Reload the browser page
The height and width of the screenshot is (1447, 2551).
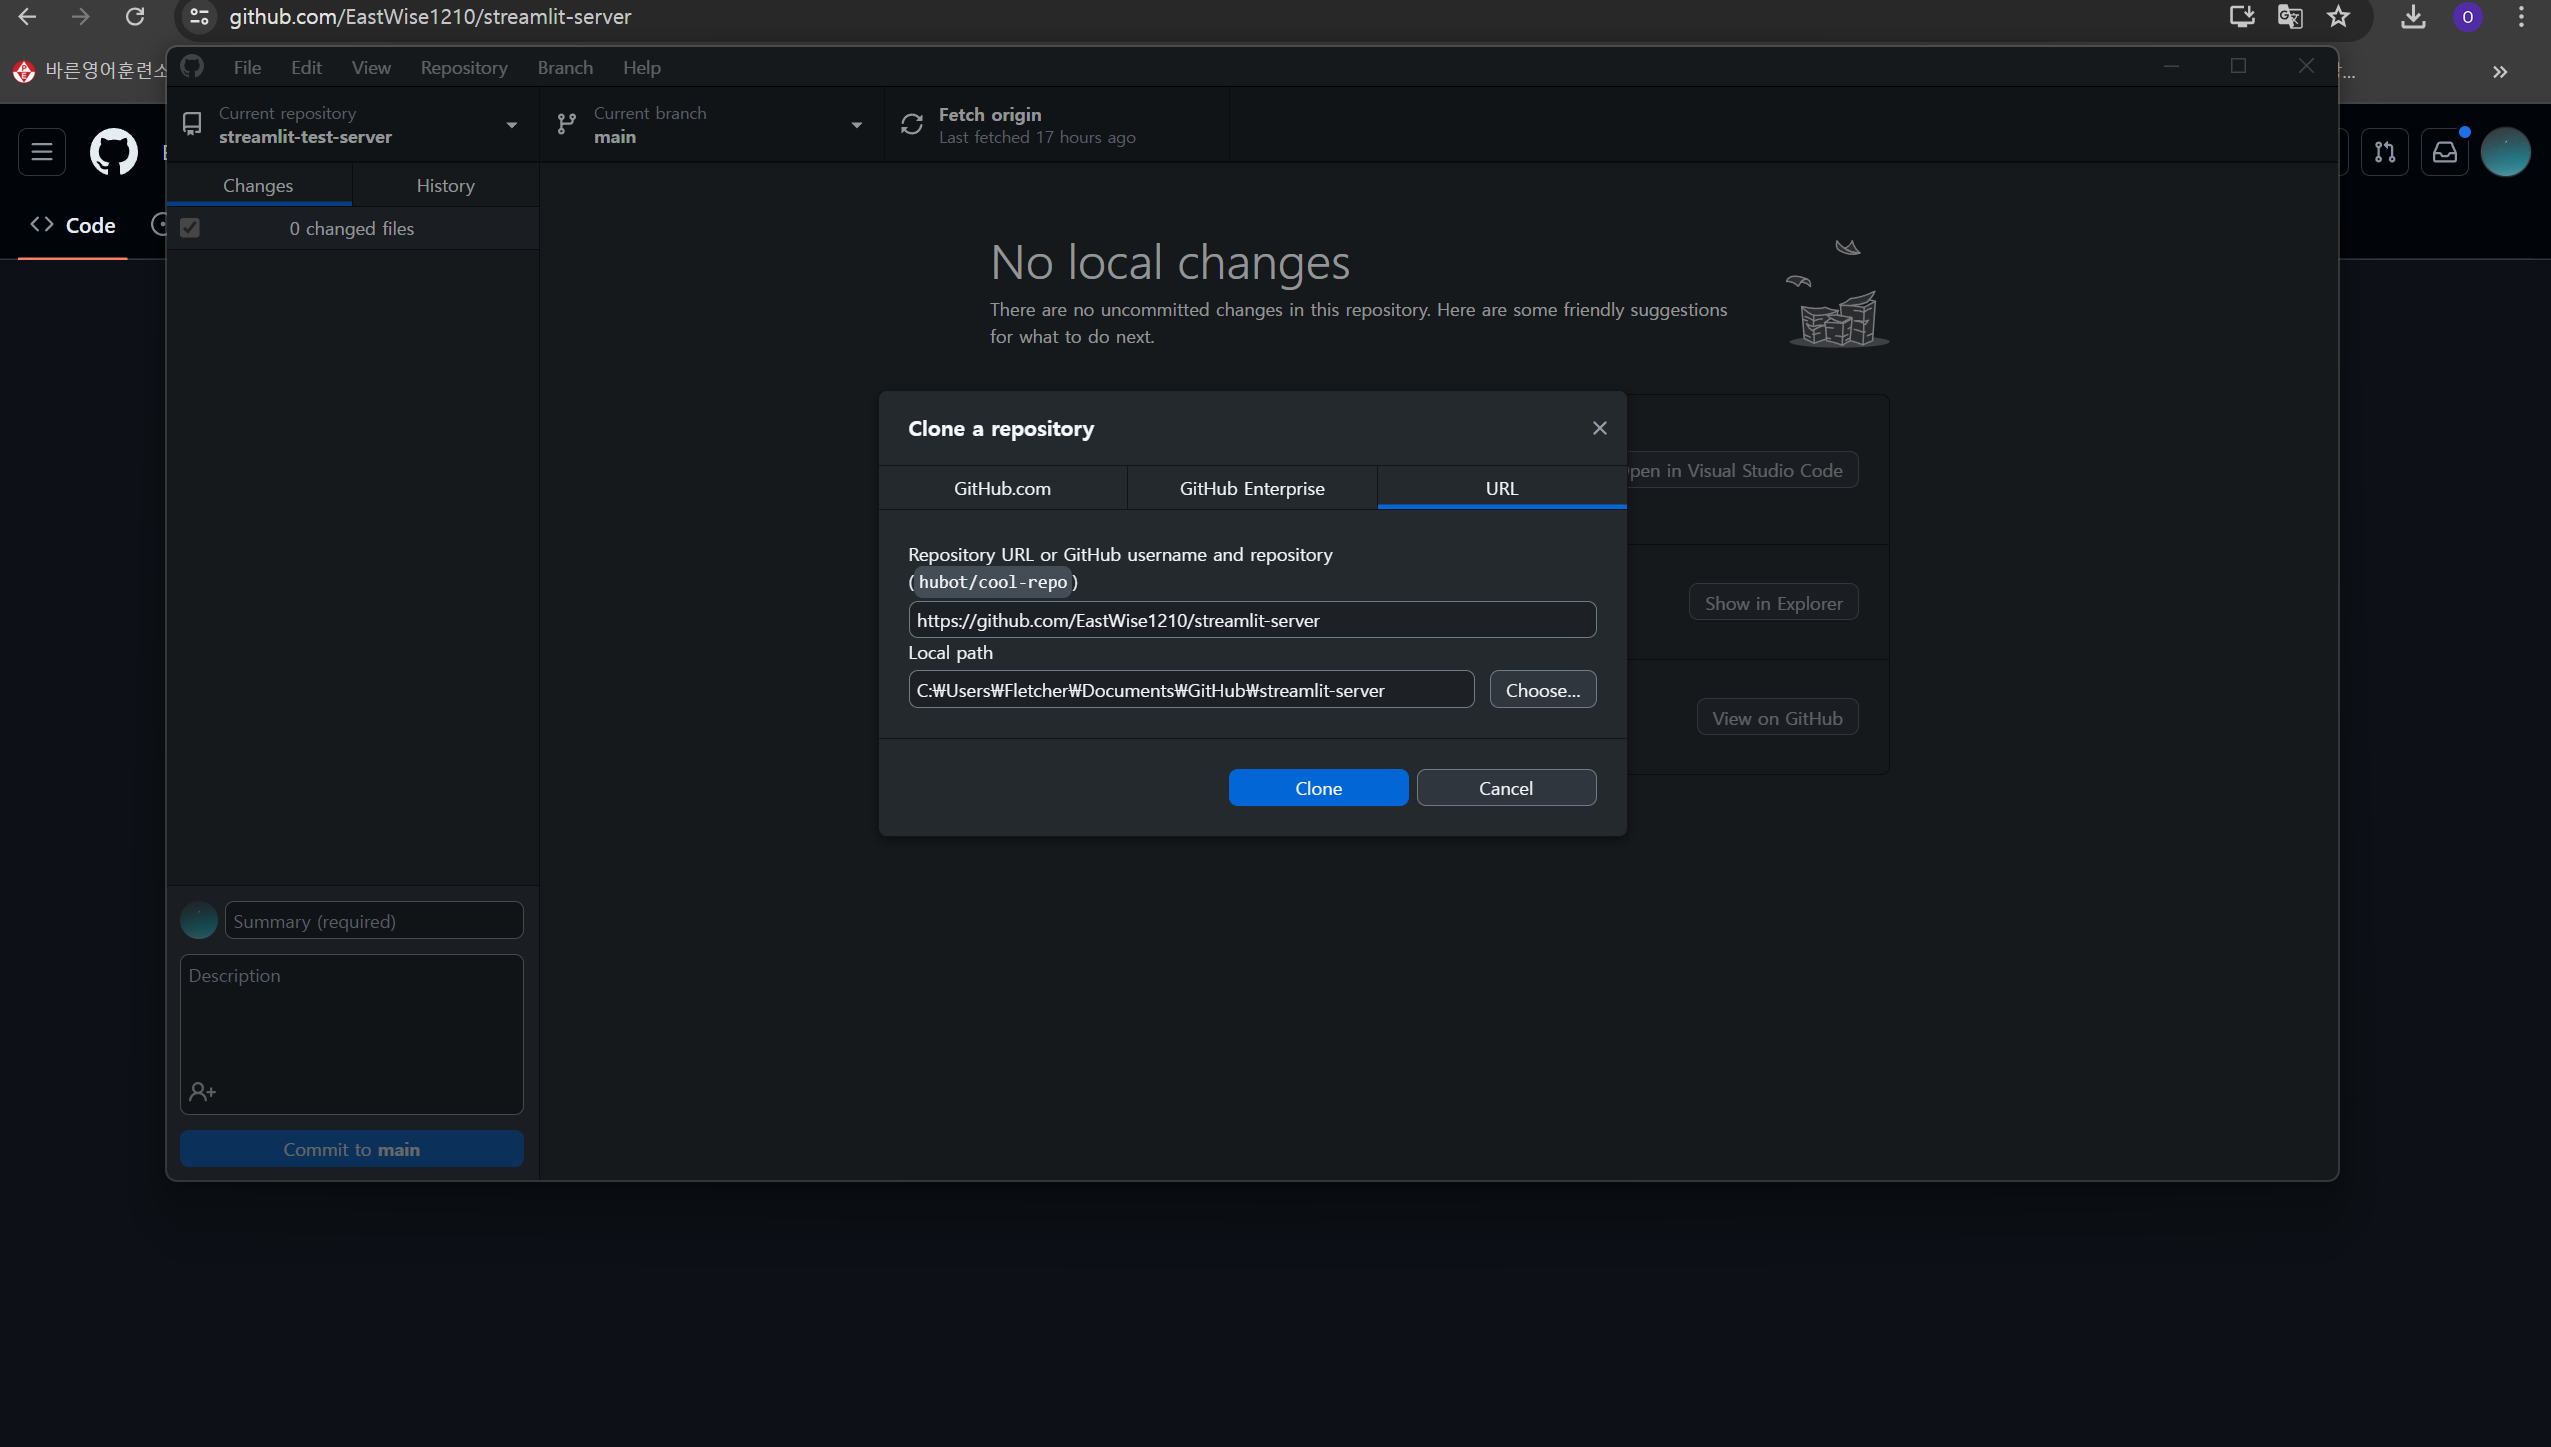coord(135,17)
